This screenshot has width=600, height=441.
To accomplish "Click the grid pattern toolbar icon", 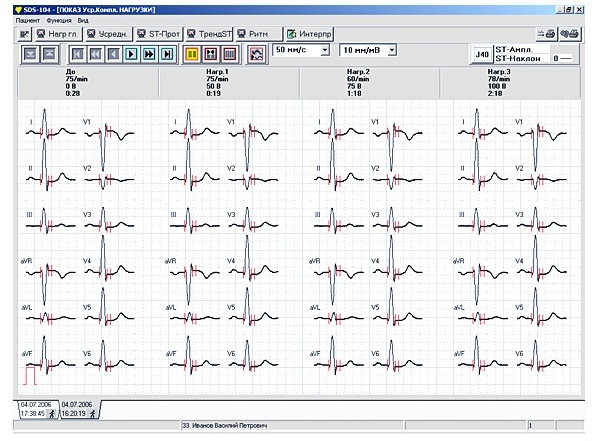I will coord(229,54).
